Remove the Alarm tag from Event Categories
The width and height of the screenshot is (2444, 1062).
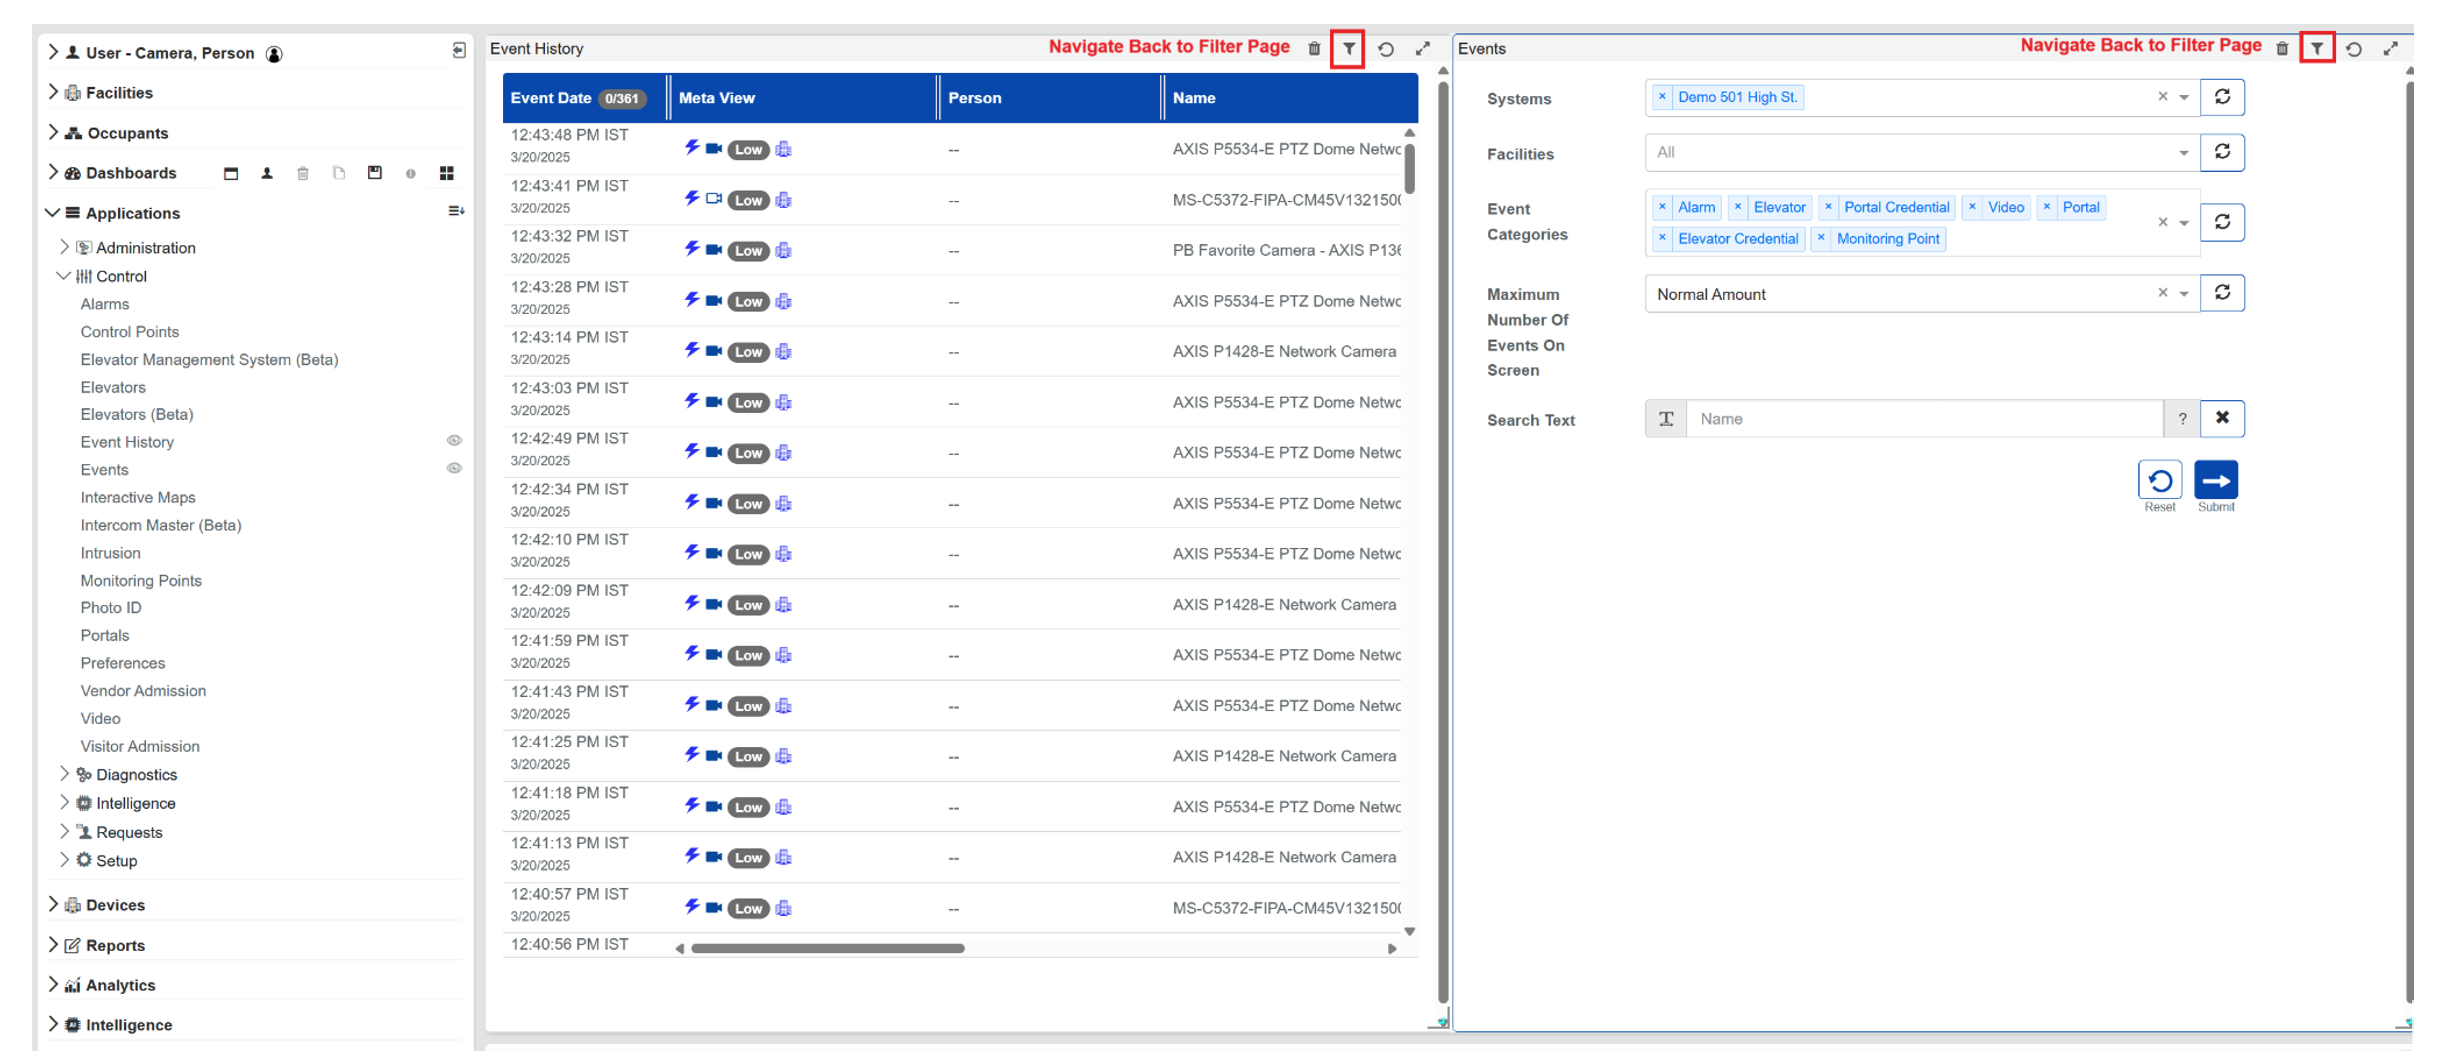1662,207
